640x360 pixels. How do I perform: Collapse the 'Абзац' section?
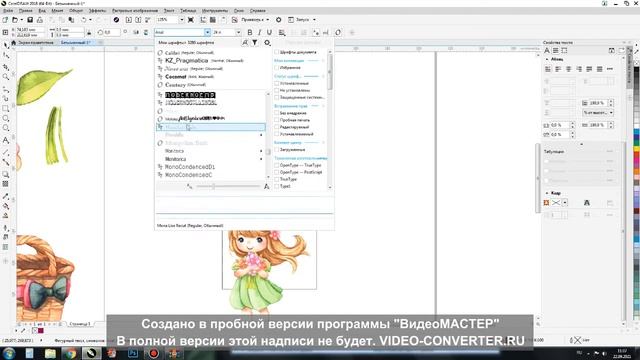pos(547,59)
